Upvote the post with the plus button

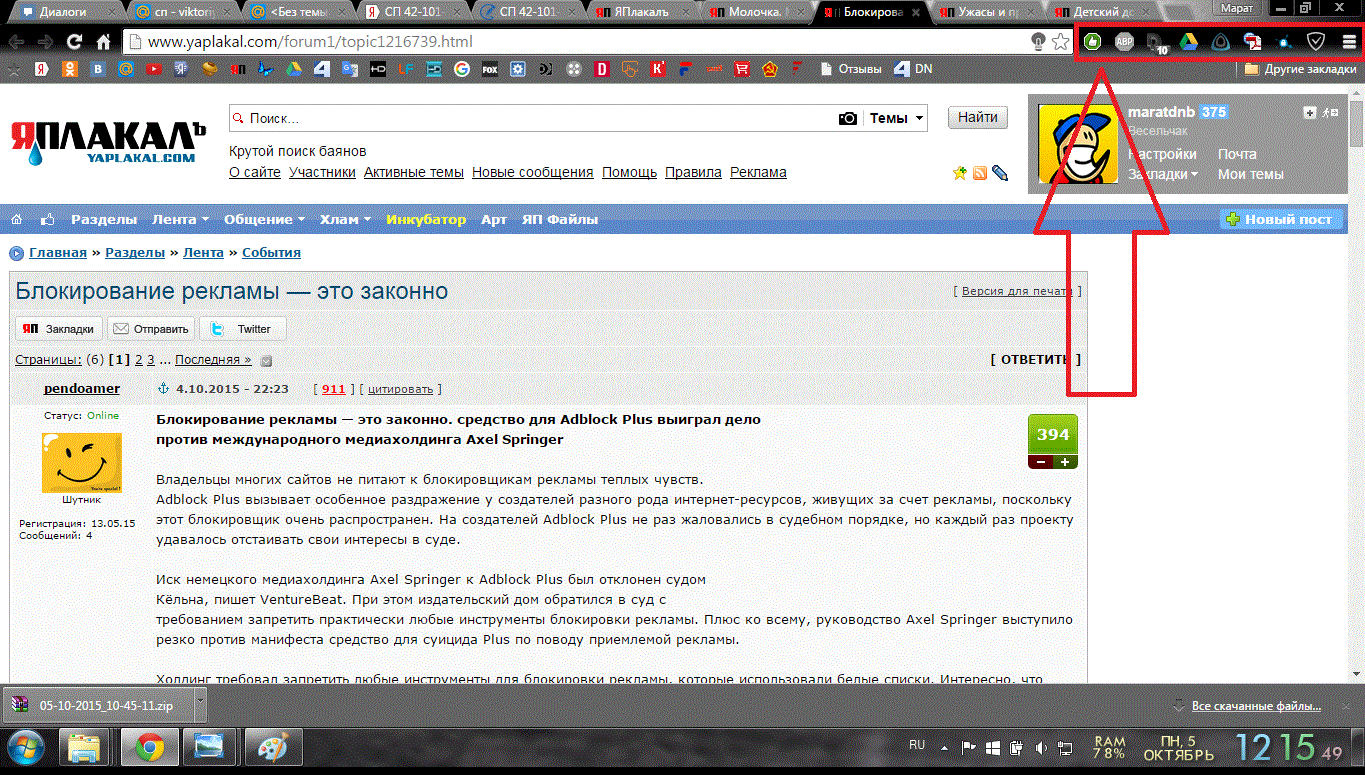coord(1064,462)
